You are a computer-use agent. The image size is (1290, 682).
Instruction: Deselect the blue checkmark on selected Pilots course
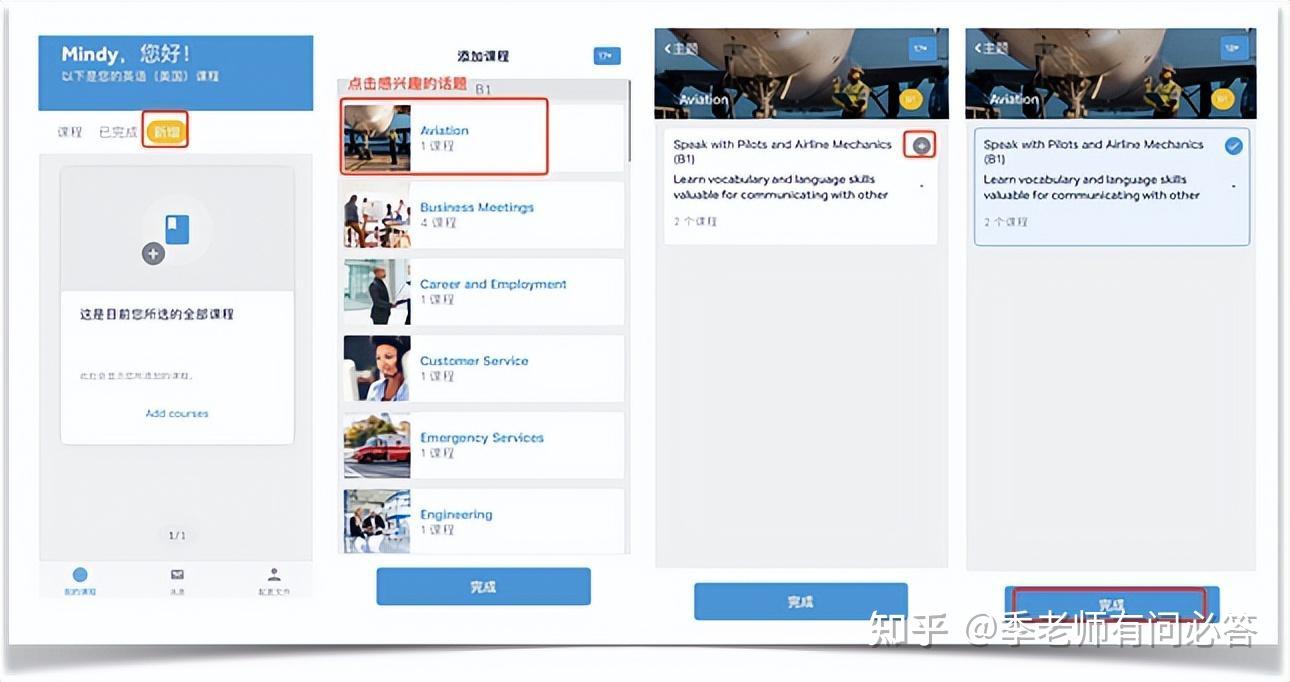(1233, 144)
